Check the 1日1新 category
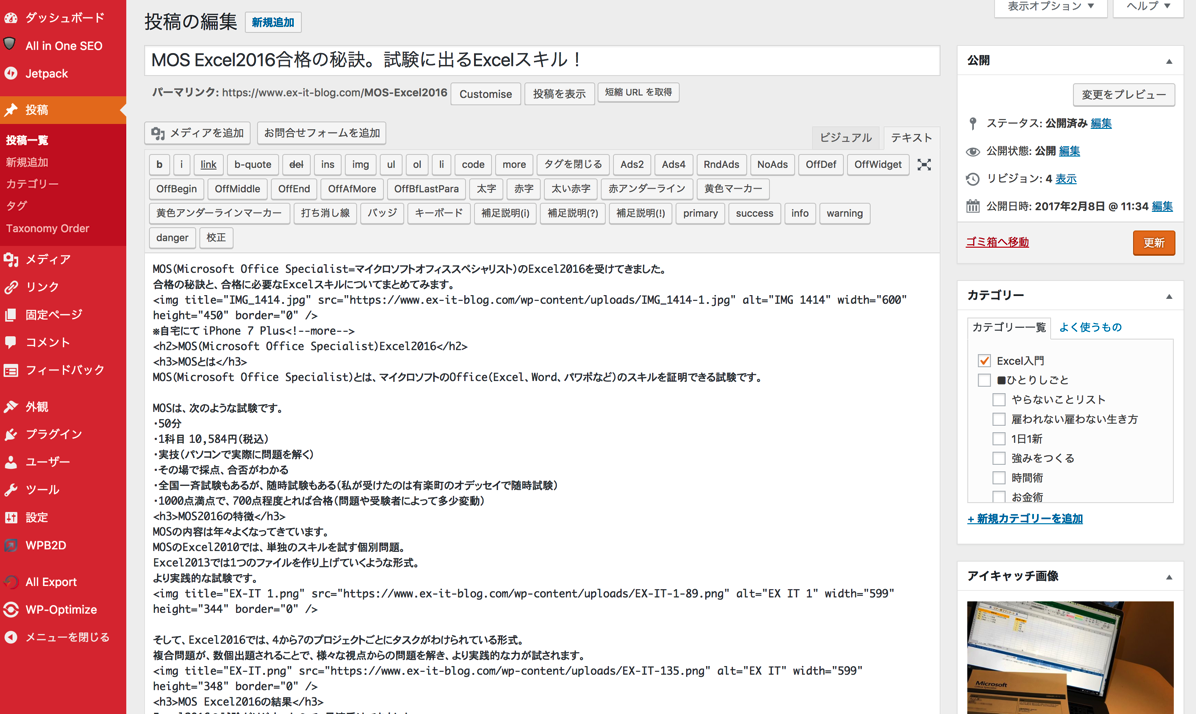This screenshot has height=714, width=1196. (998, 439)
